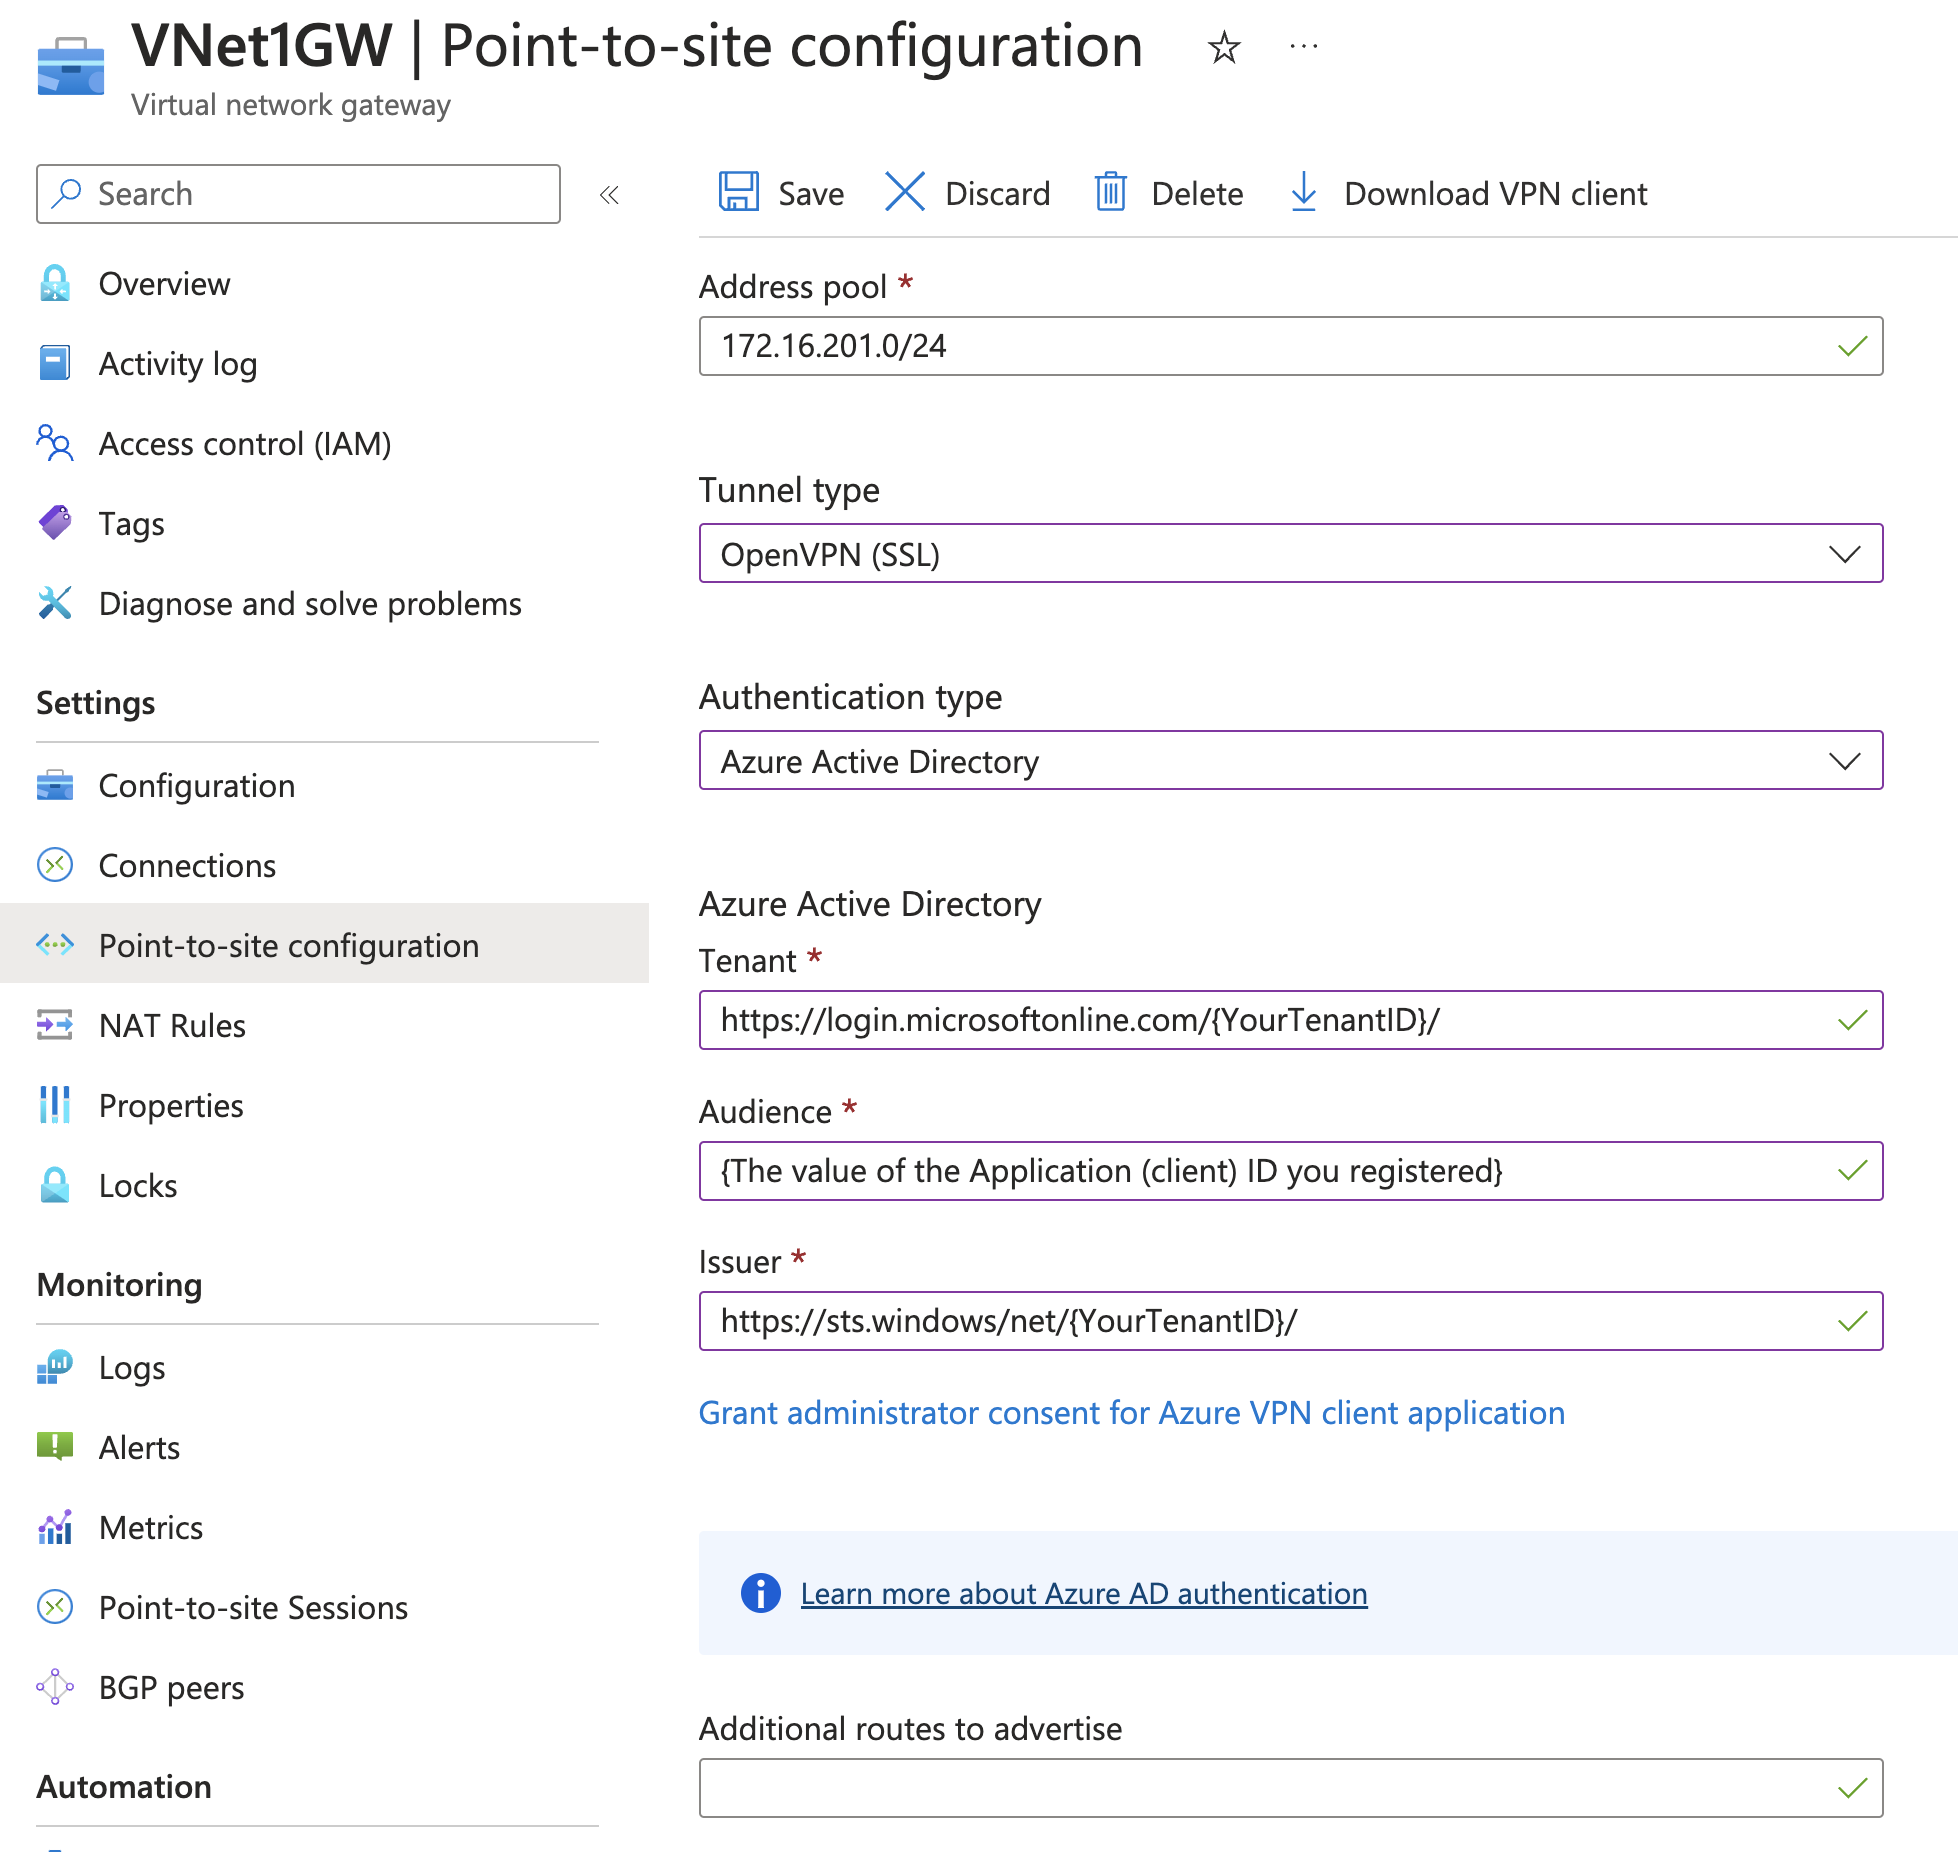1958x1852 pixels.
Task: Click the Save button label
Action: pyautogui.click(x=811, y=194)
